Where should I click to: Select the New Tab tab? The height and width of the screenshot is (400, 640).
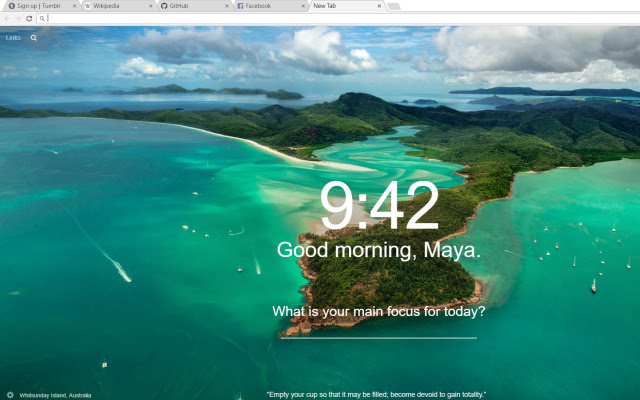(x=347, y=6)
